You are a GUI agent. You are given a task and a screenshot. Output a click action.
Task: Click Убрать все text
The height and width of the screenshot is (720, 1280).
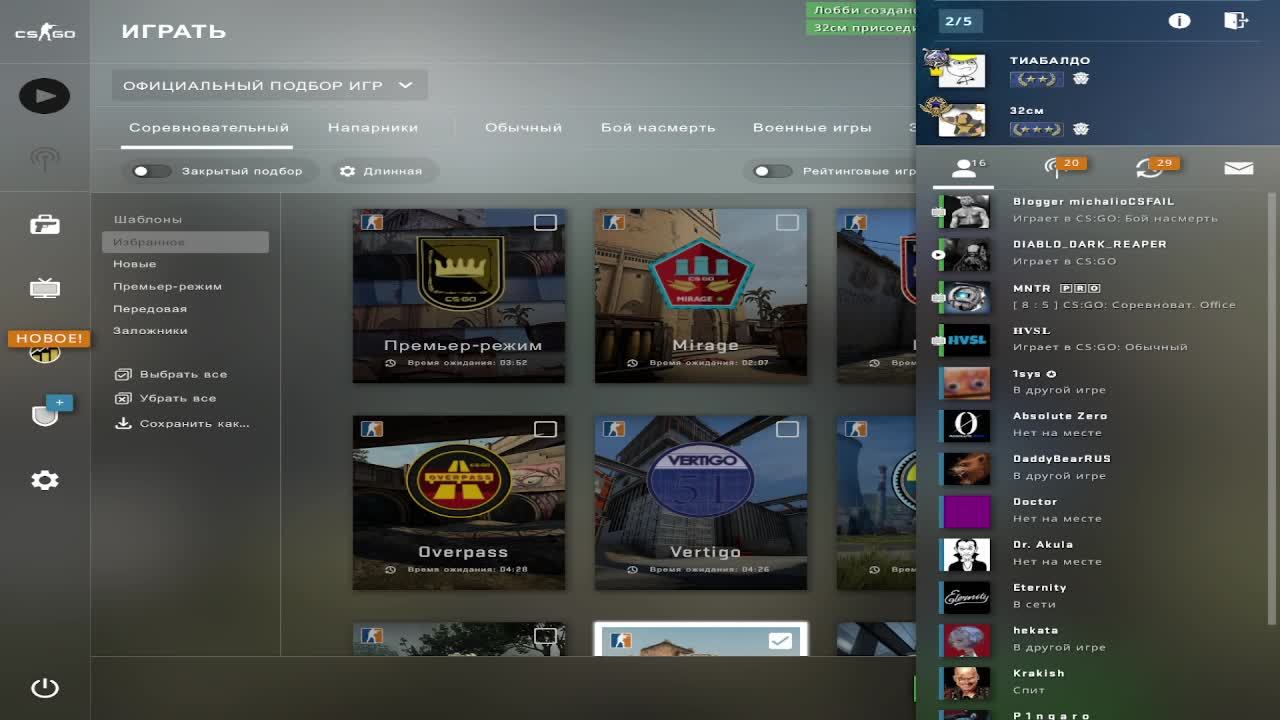click(x=178, y=398)
